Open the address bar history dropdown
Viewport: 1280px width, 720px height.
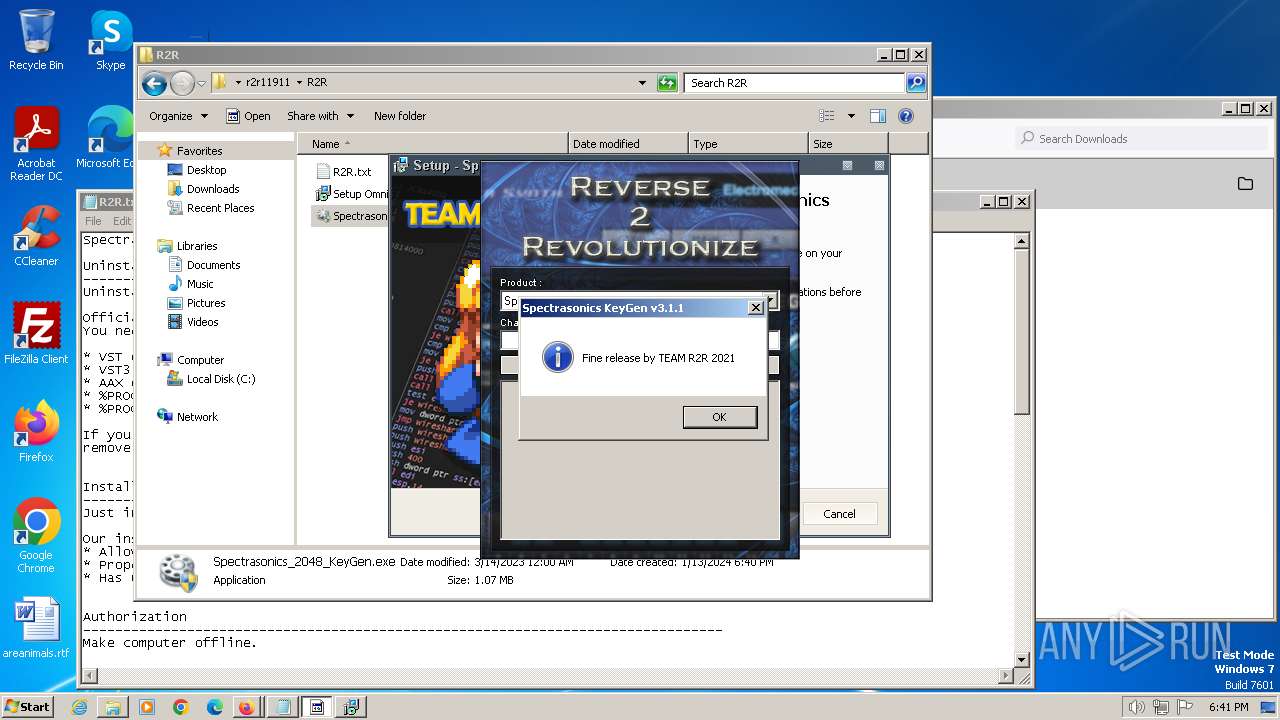click(x=642, y=83)
